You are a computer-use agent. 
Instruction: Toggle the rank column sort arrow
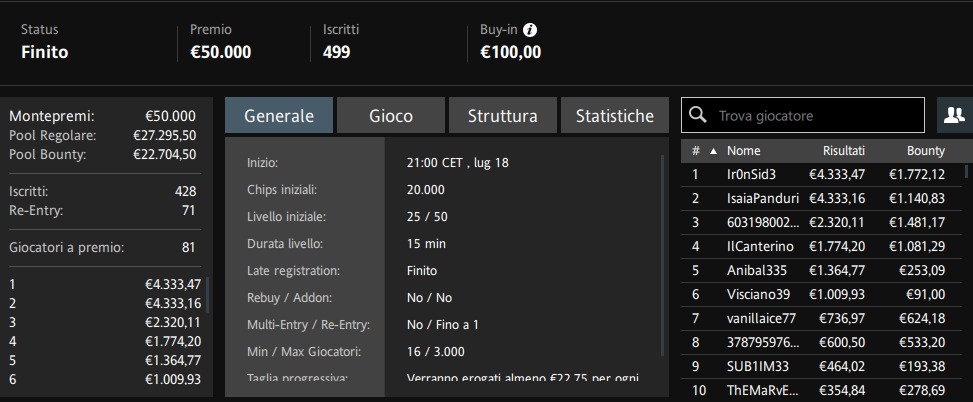pos(714,151)
